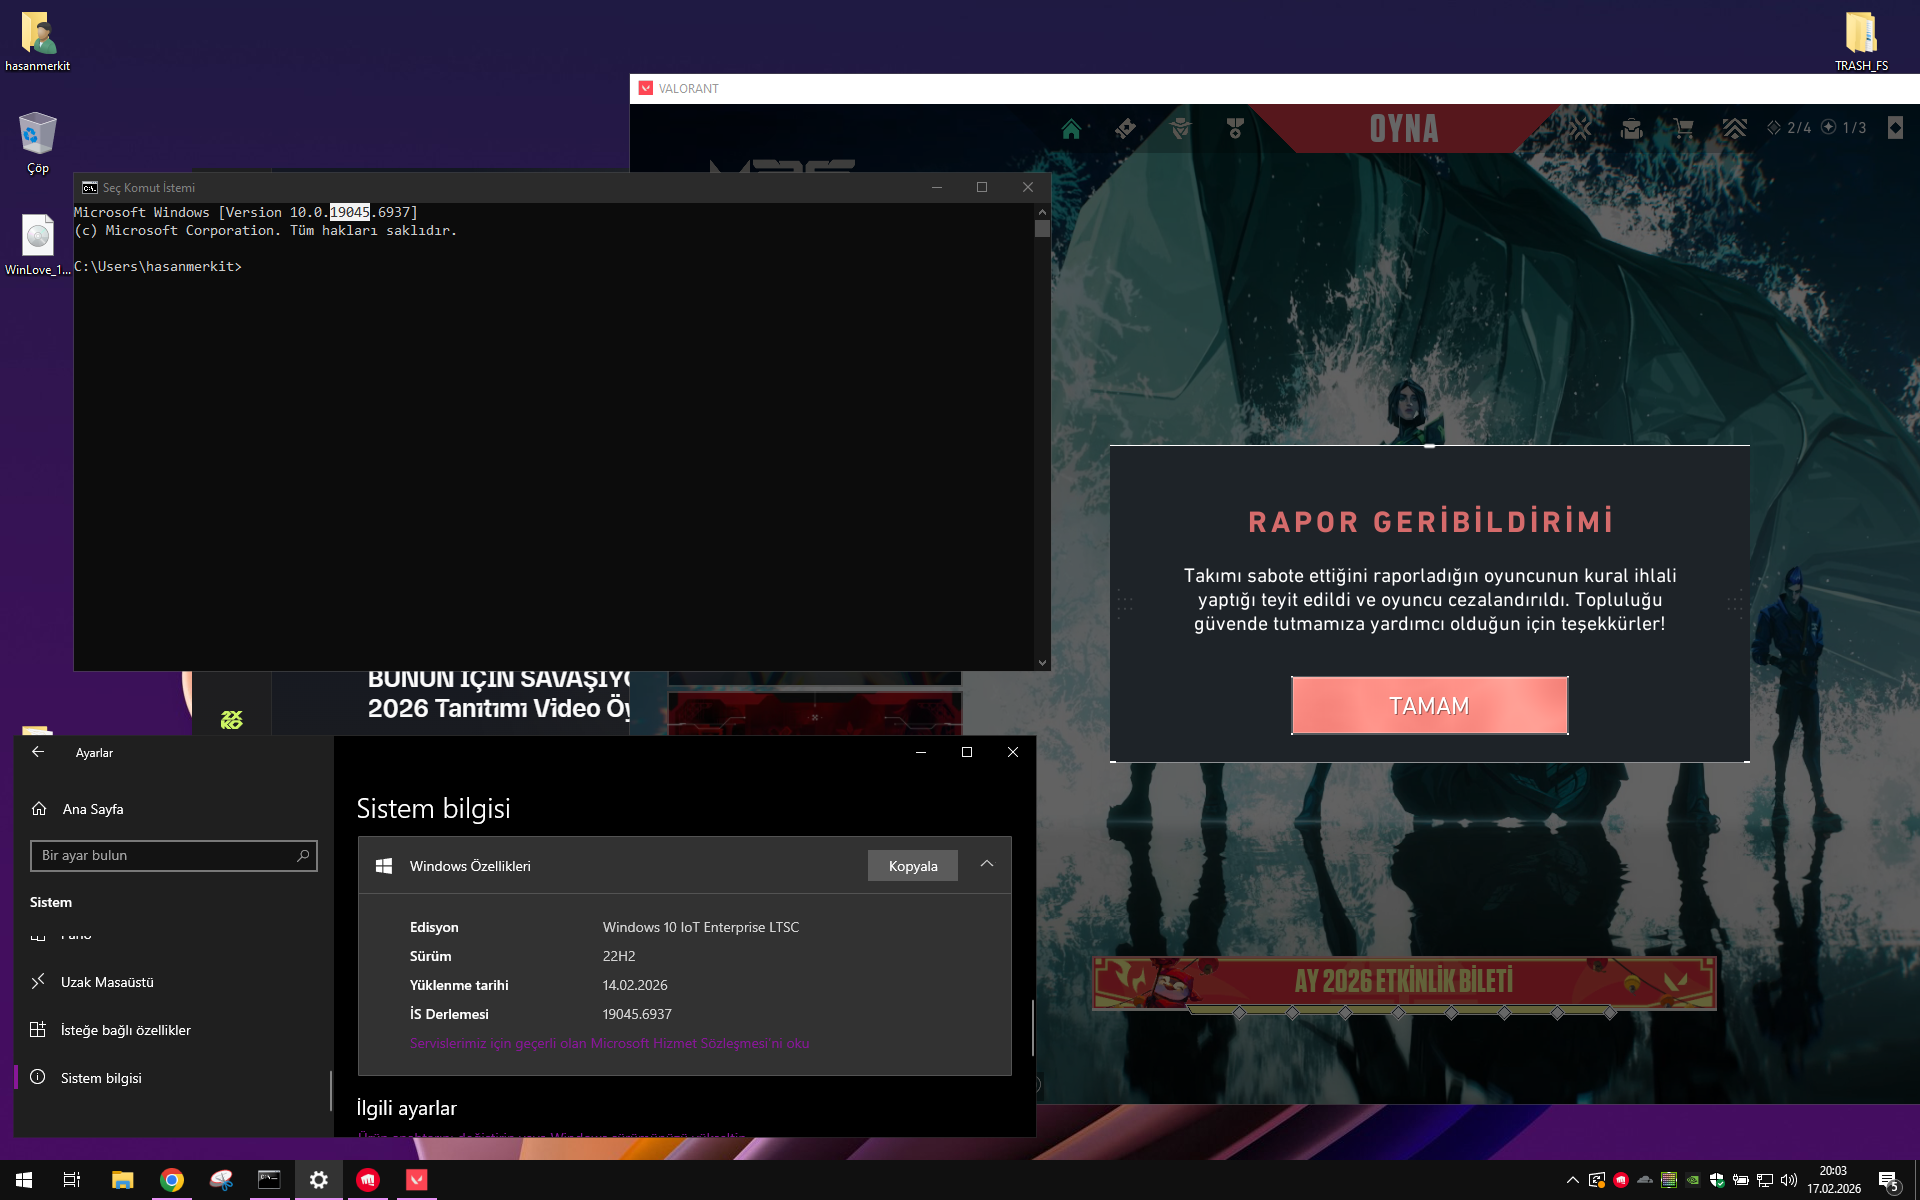Select the OYNA tab in VALORANT
Screen dimensions: 1920x1200
pos(1404,129)
